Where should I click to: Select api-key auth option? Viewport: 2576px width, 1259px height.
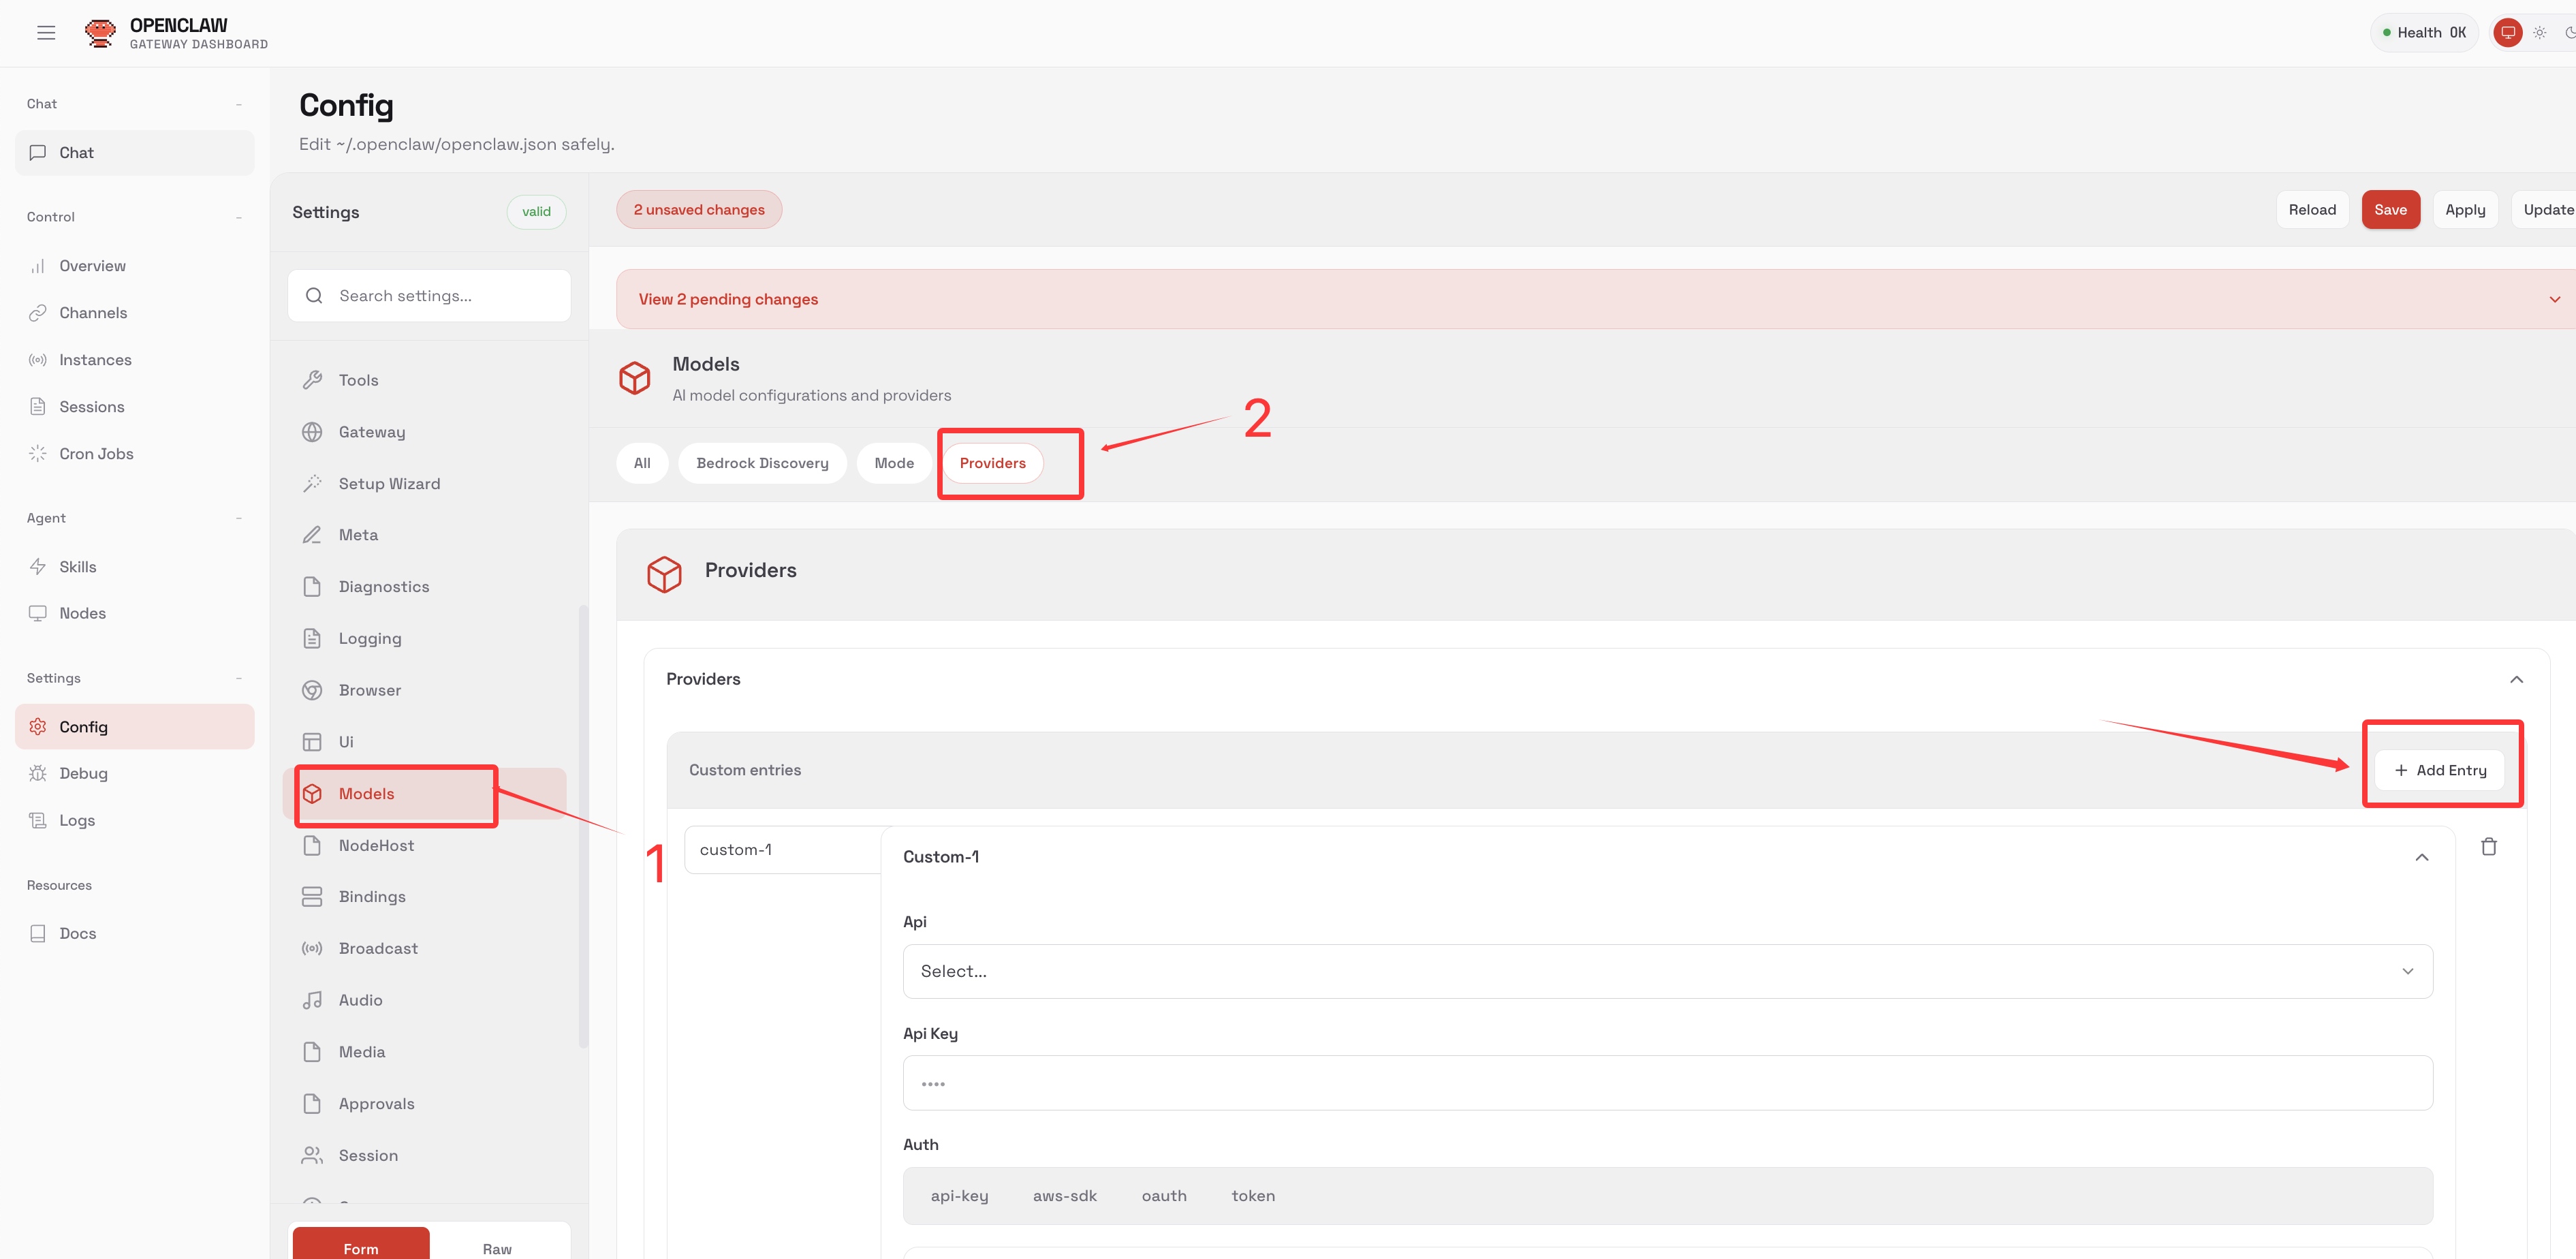coord(958,1196)
